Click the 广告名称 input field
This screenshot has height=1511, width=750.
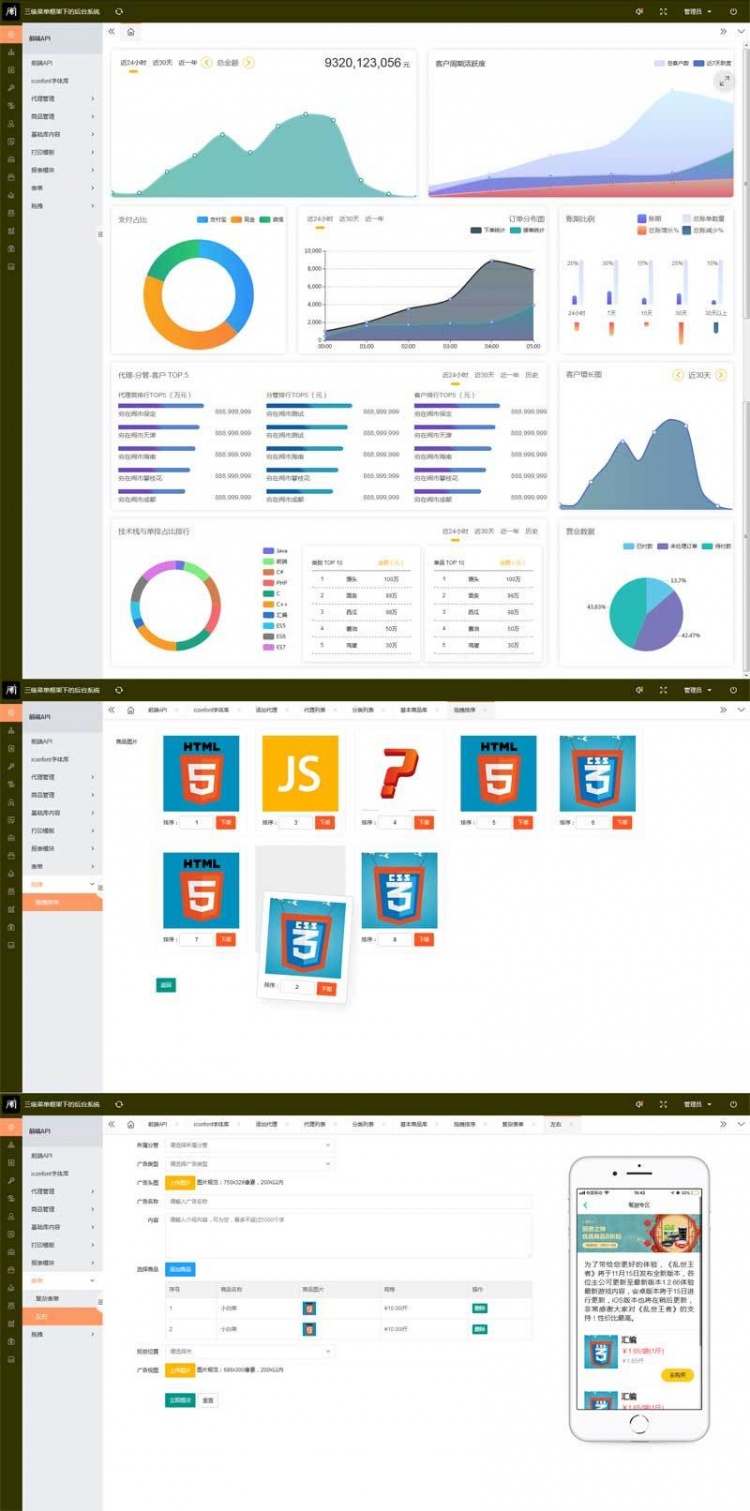pyautogui.click(x=348, y=1201)
